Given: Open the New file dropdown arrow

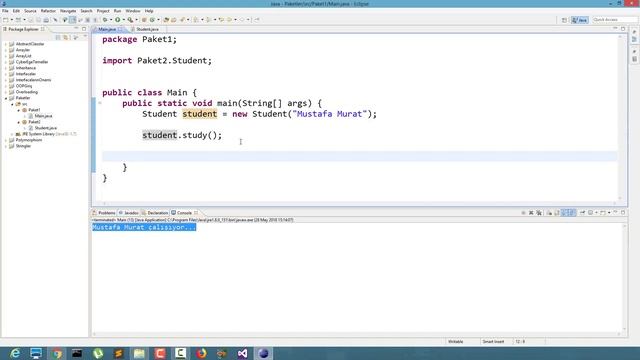Looking at the screenshot, I should click(11, 20).
